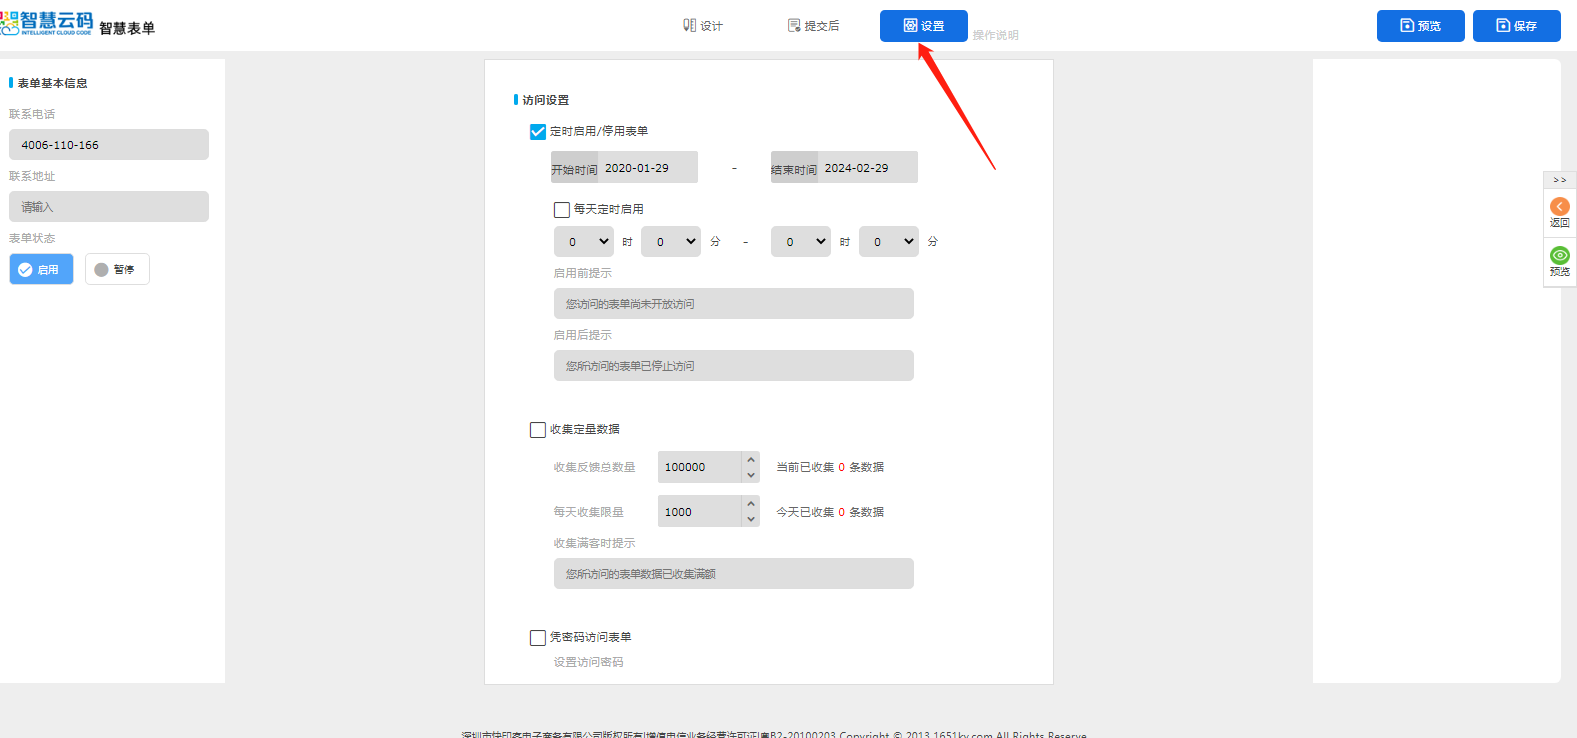Click the blue 保存 save button
Viewport: 1577px width, 738px height.
pyautogui.click(x=1516, y=26)
